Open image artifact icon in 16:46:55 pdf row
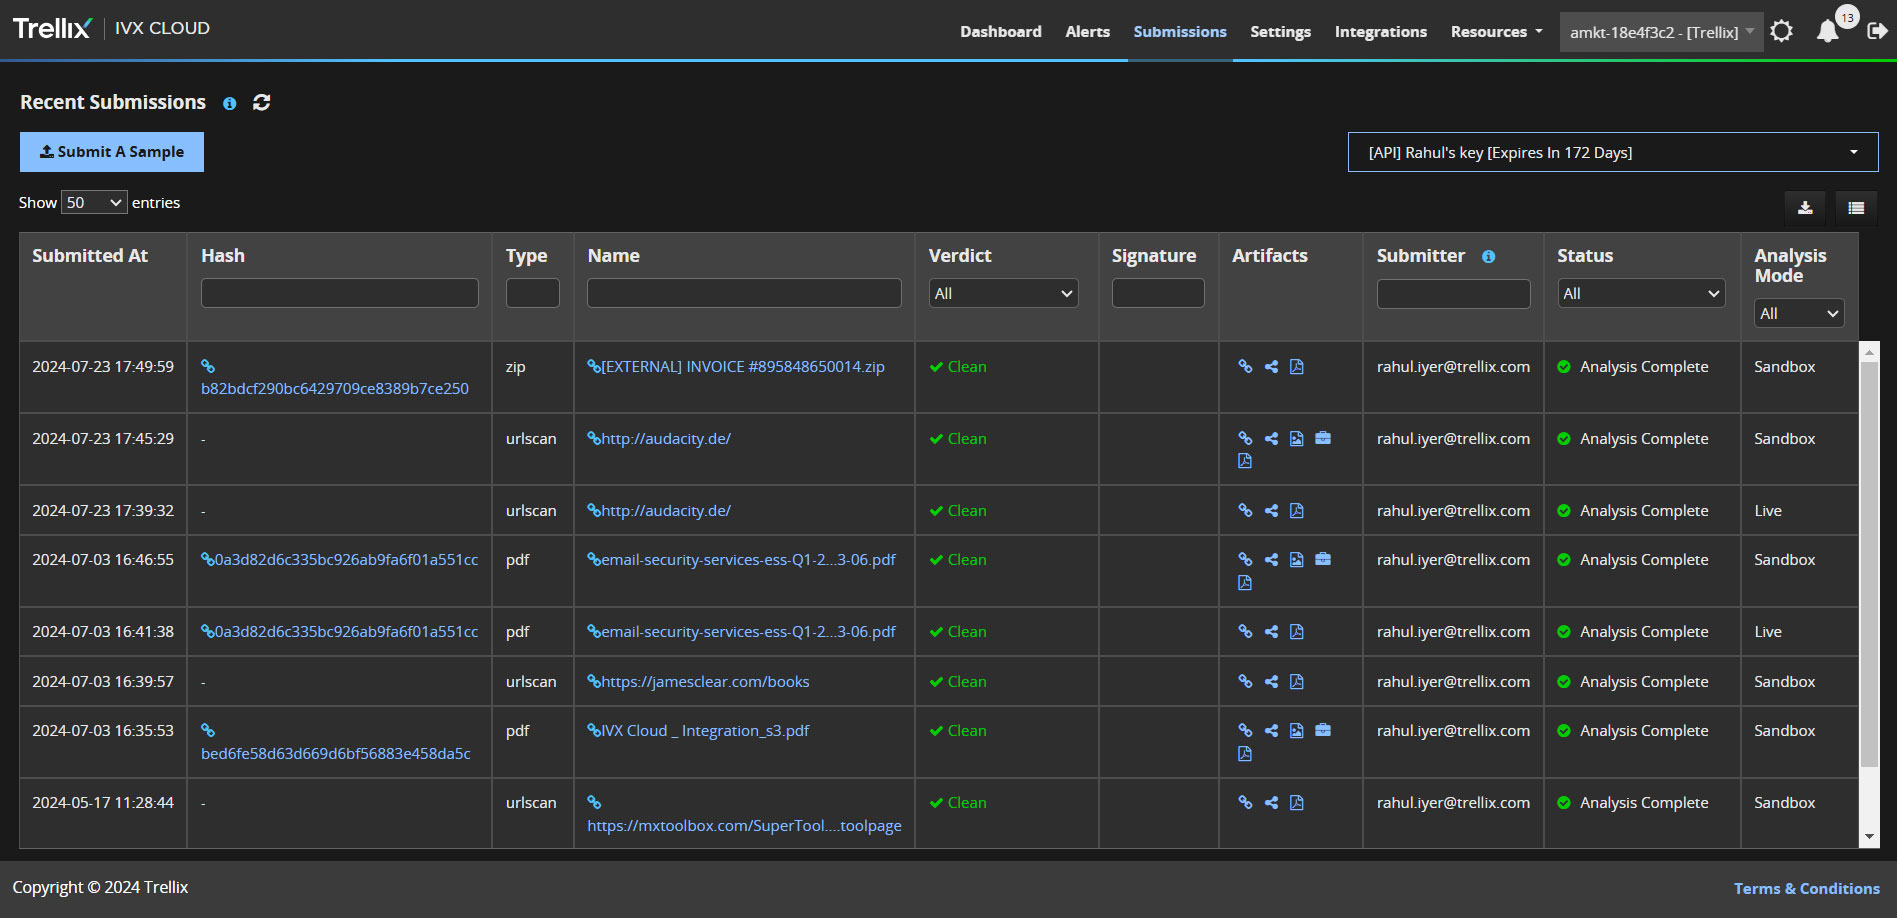 coord(1297,560)
